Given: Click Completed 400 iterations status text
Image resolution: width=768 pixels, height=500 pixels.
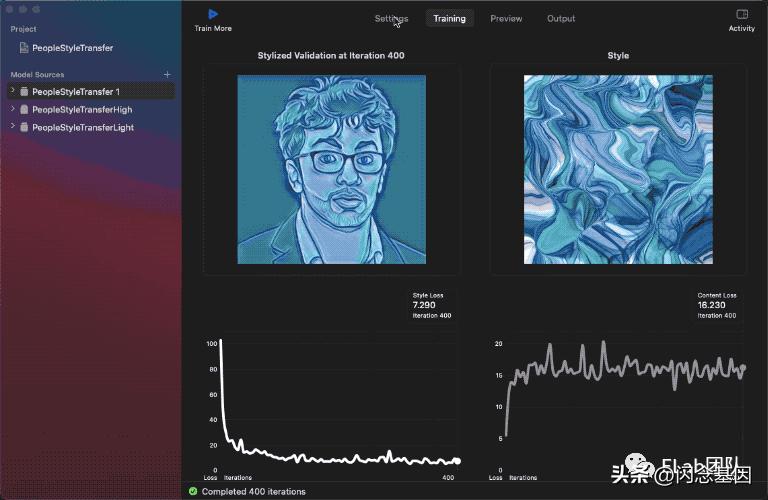Looking at the screenshot, I should [x=254, y=491].
